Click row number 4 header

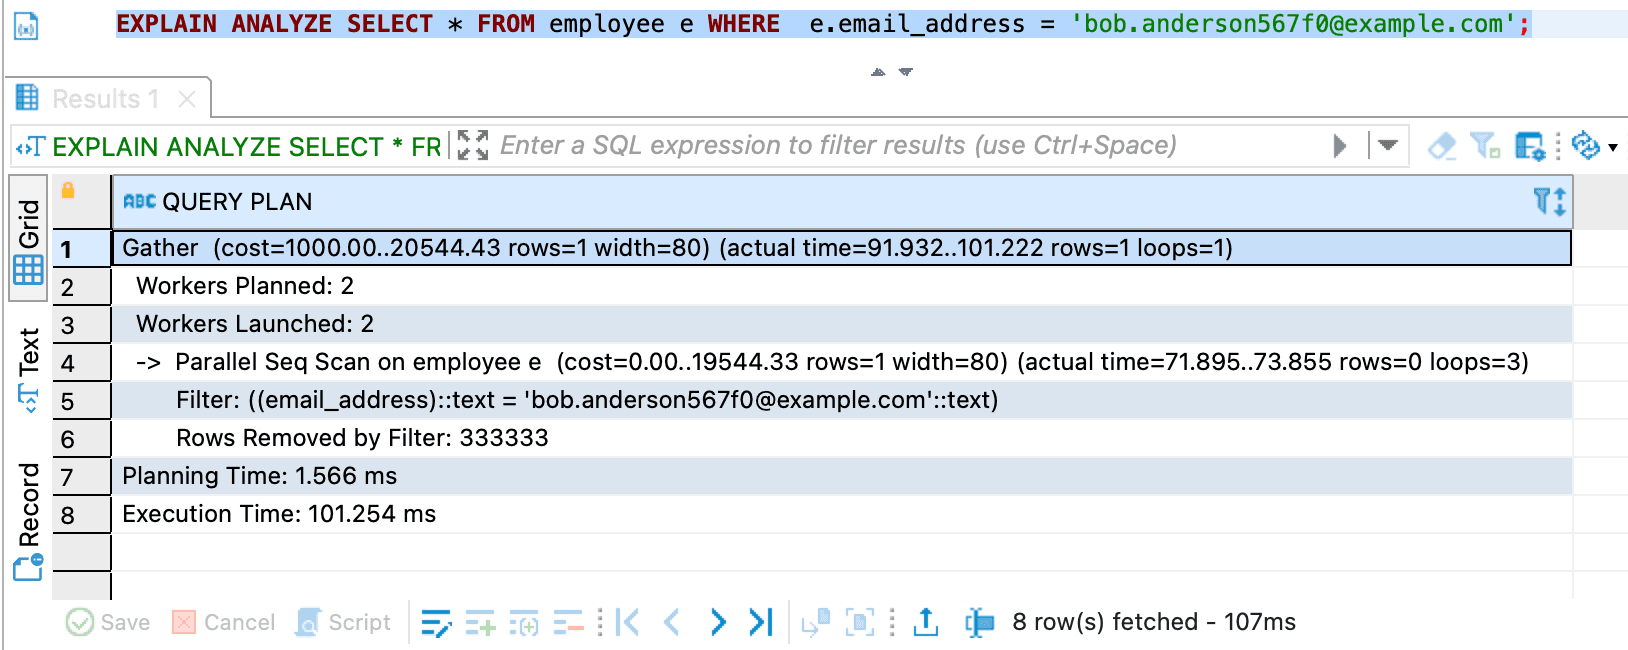tap(81, 363)
